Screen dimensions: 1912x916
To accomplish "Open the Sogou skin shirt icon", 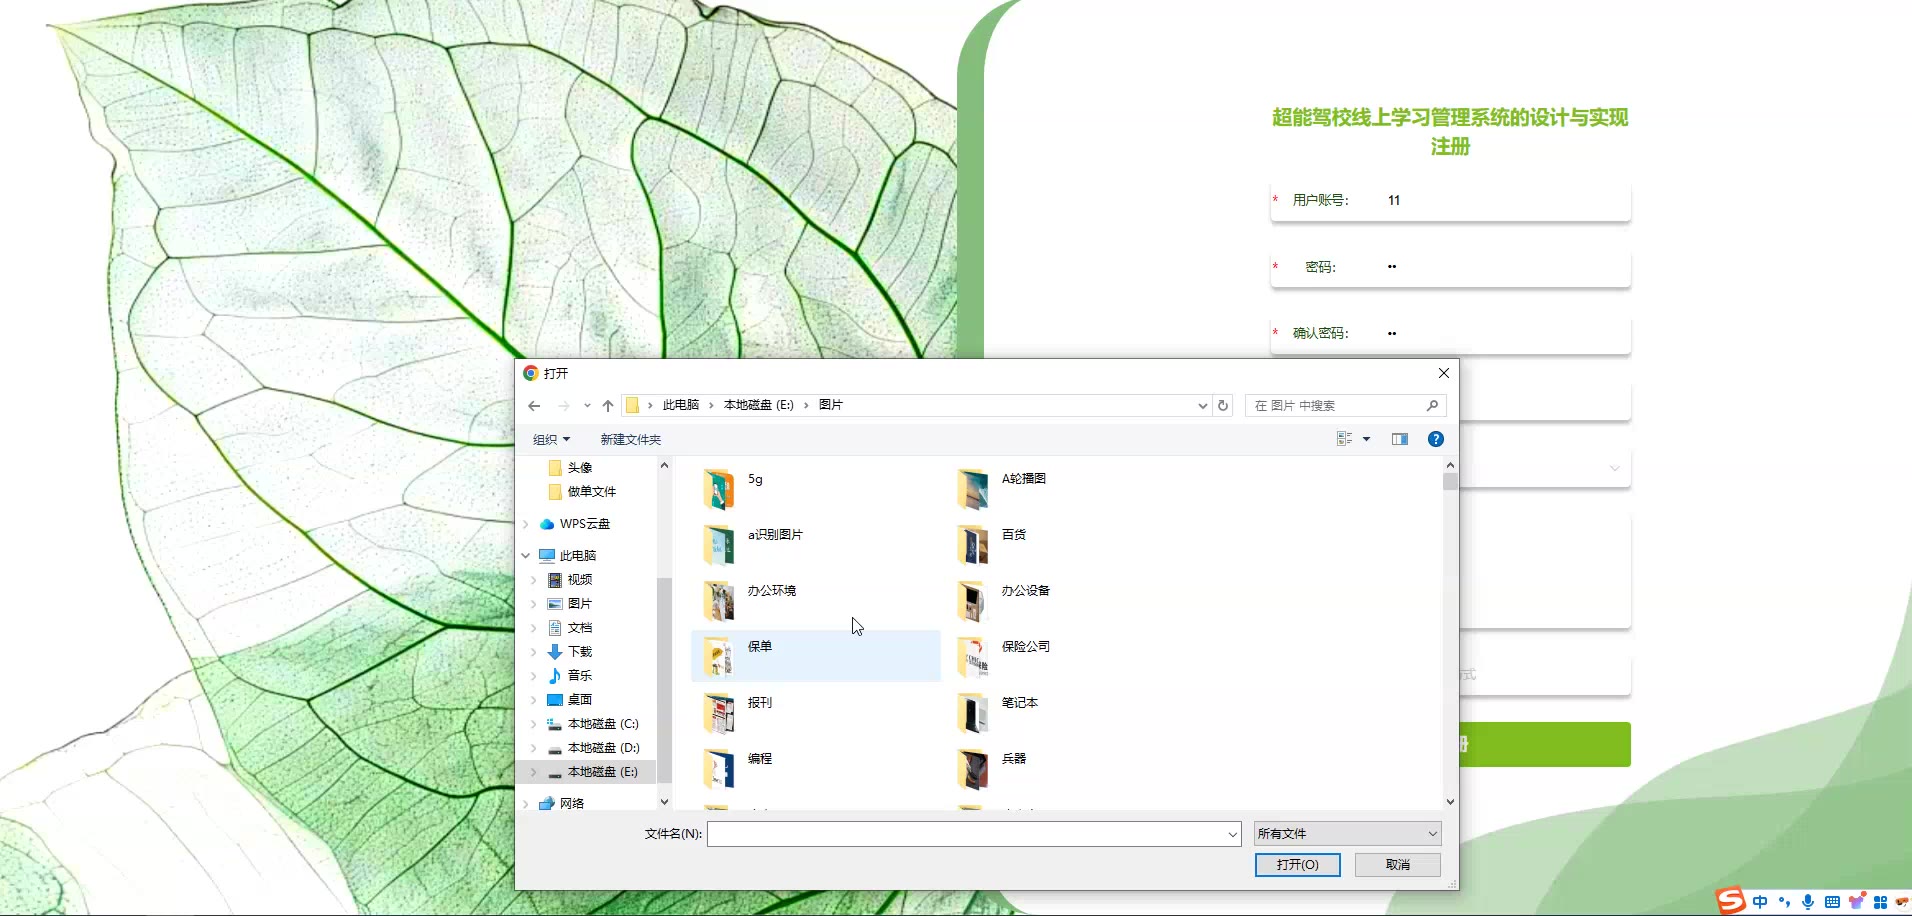I will point(1857,902).
